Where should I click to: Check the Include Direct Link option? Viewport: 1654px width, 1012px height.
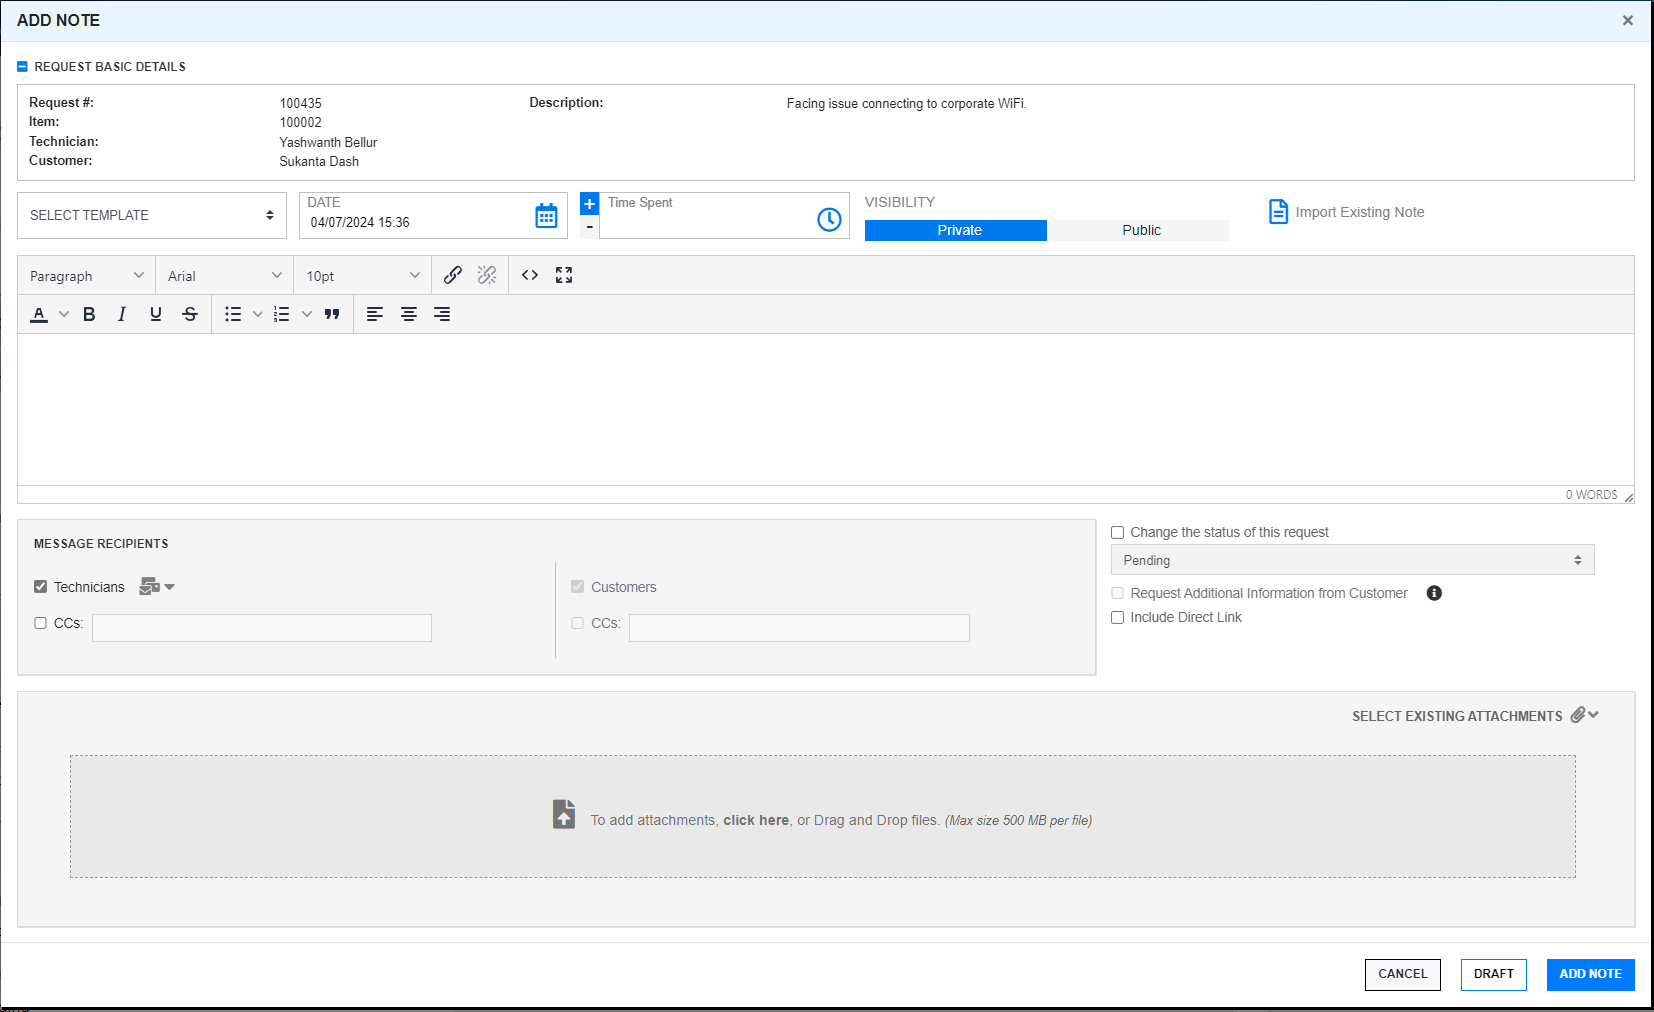[x=1118, y=618]
